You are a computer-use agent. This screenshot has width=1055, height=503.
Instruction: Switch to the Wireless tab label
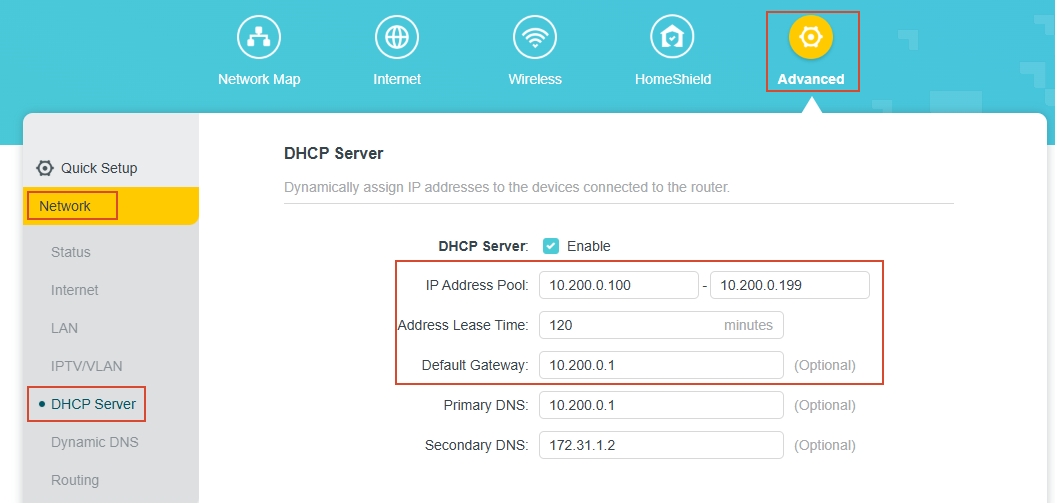[535, 79]
